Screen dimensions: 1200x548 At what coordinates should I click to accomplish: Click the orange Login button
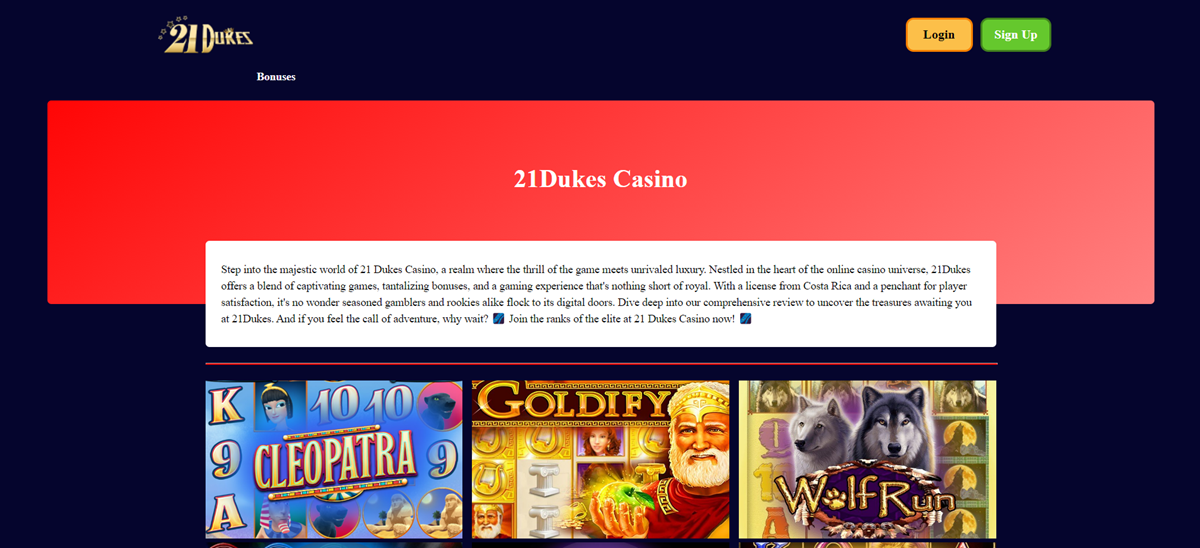coord(939,35)
